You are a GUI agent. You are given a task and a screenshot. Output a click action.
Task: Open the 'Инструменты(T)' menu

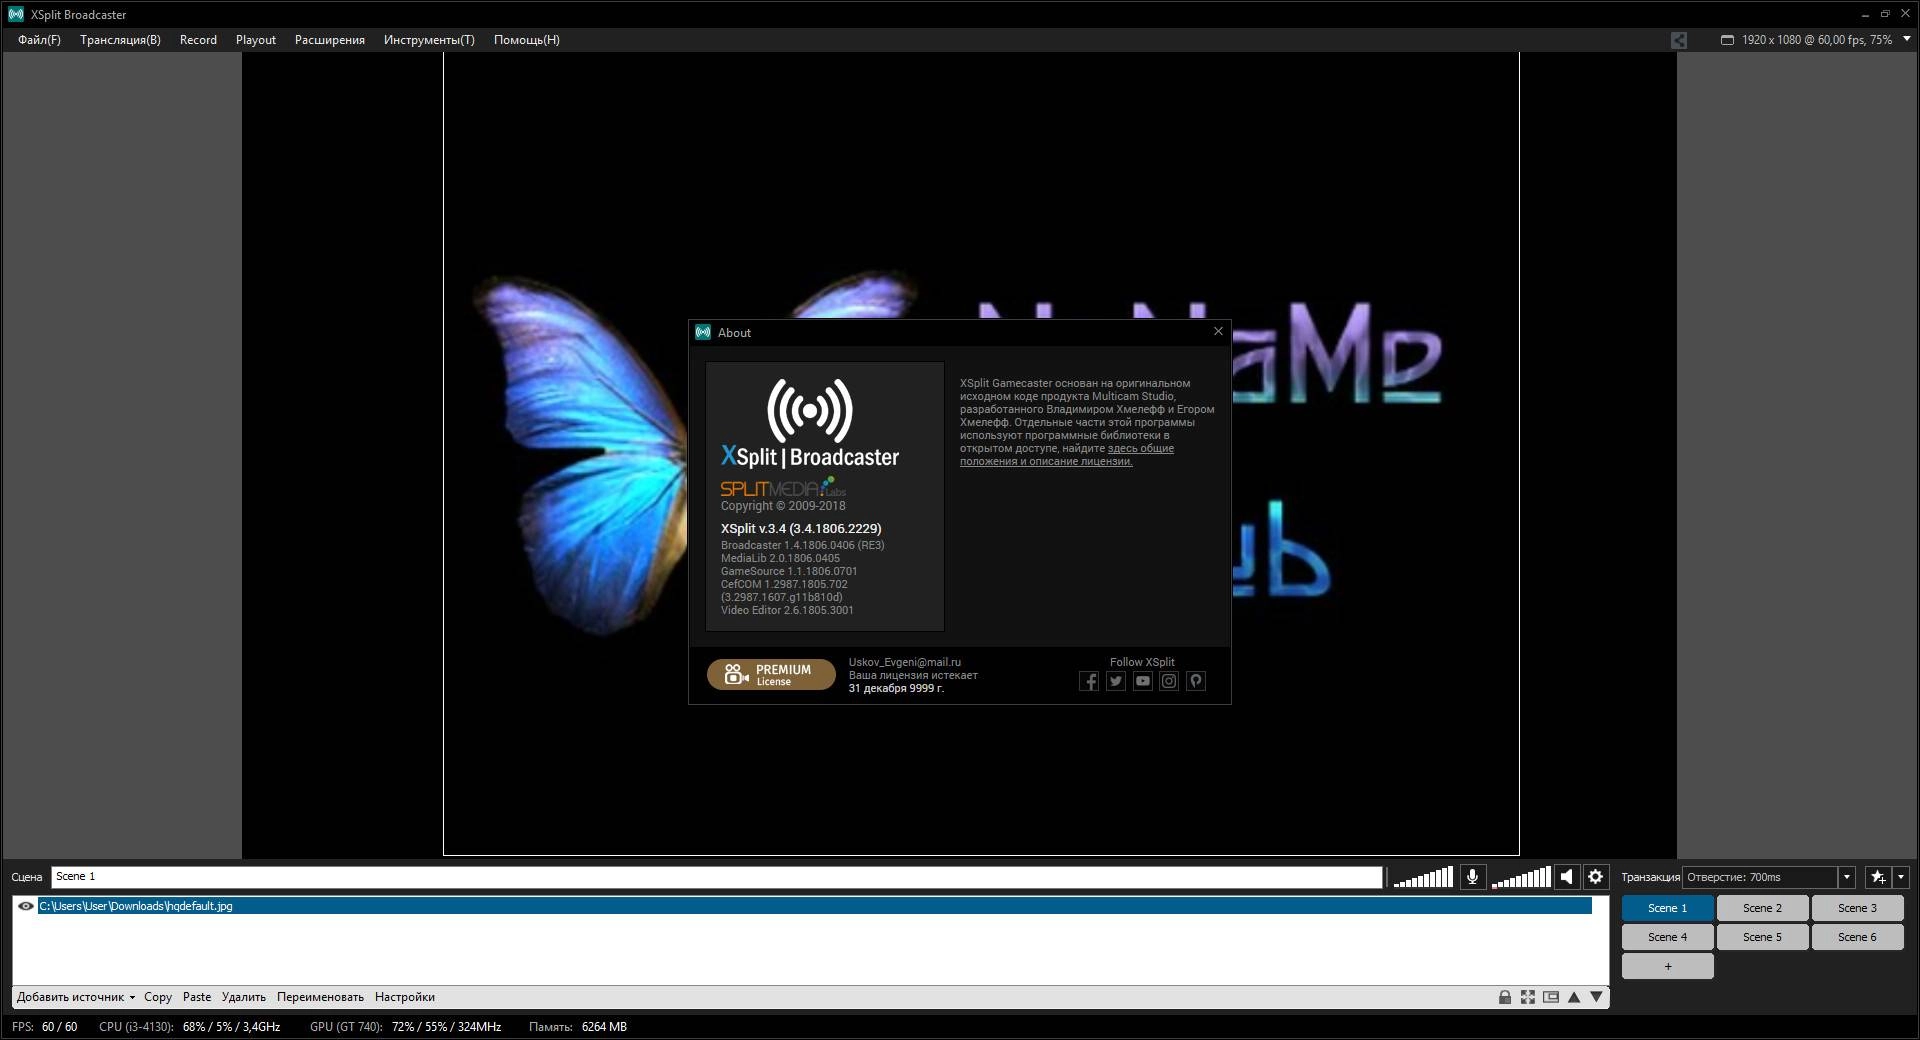pyautogui.click(x=429, y=40)
